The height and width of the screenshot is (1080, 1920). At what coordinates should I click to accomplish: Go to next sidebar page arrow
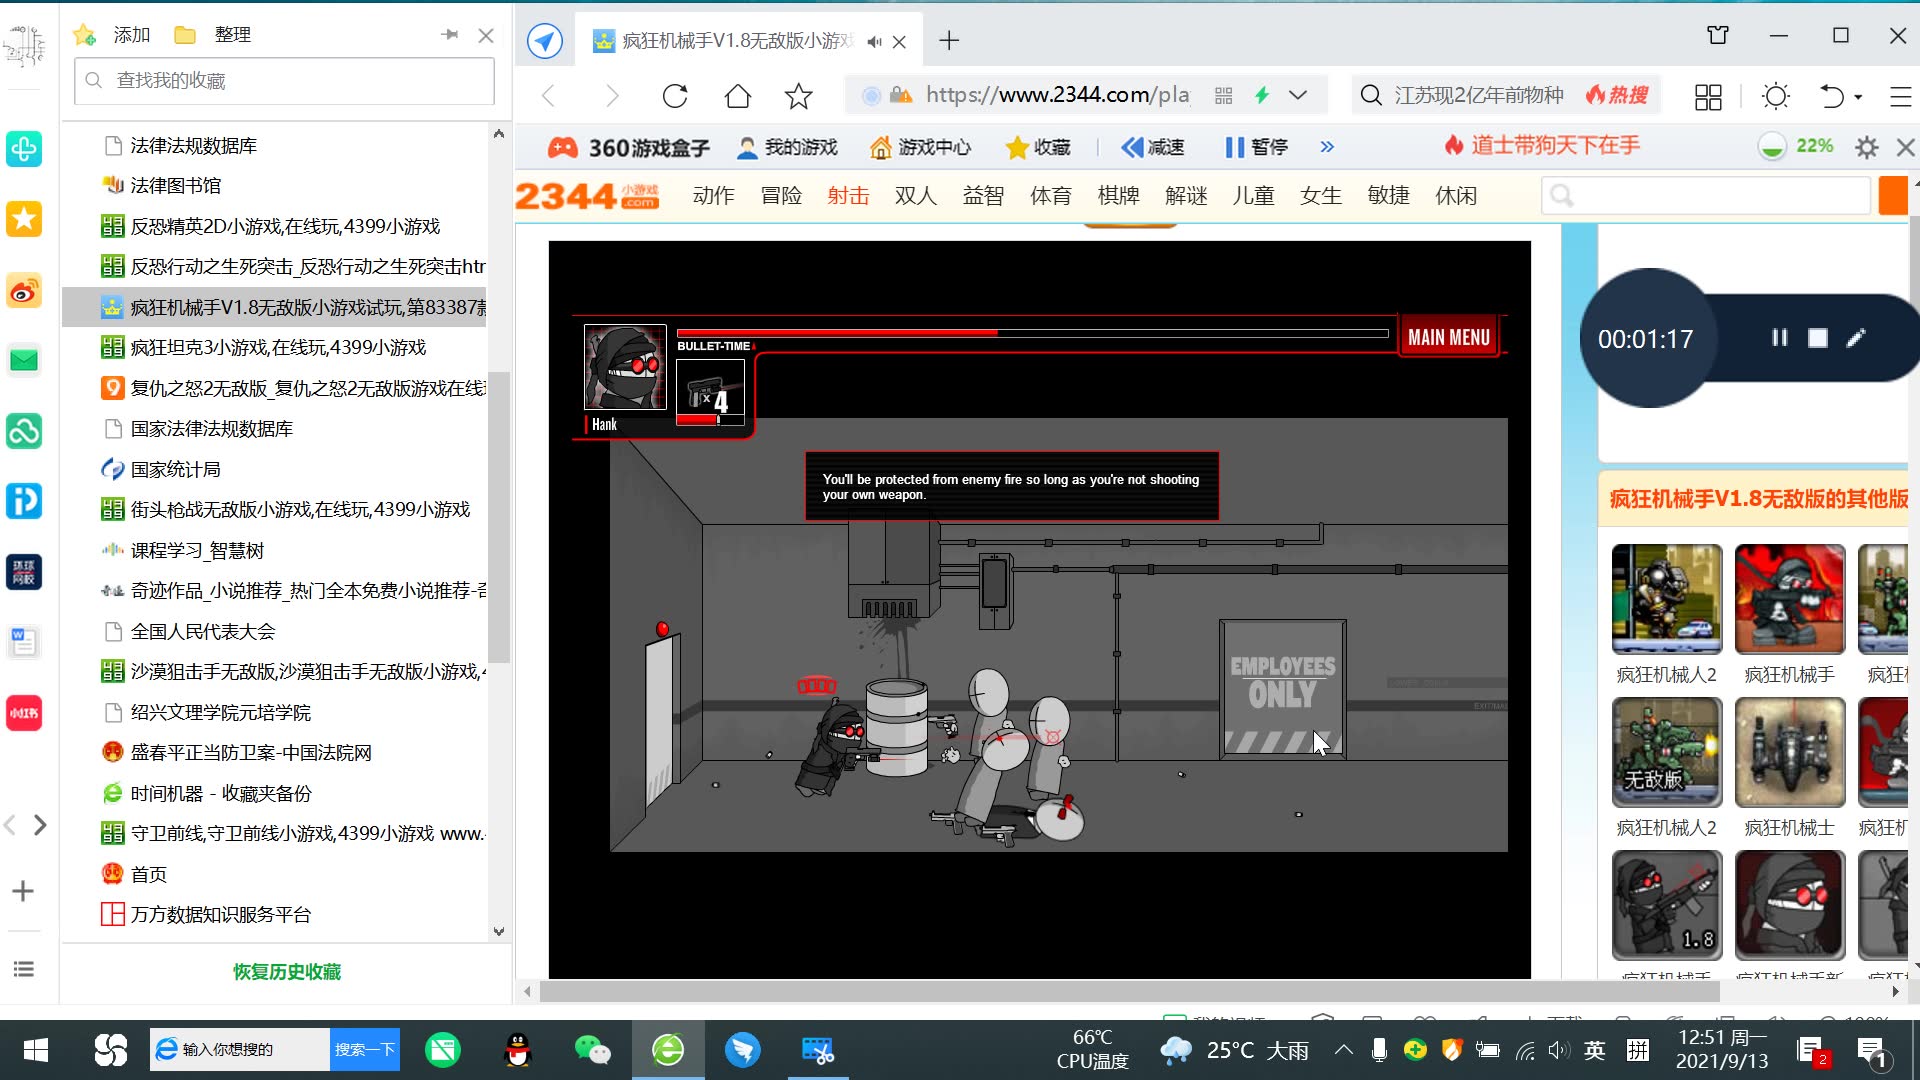tap(40, 825)
